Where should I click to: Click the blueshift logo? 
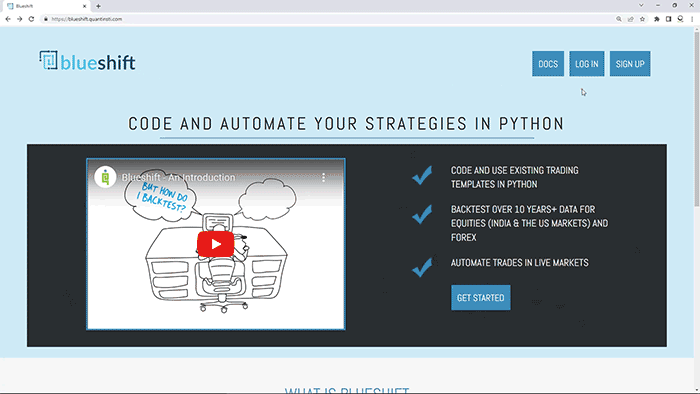pyautogui.click(x=87, y=61)
